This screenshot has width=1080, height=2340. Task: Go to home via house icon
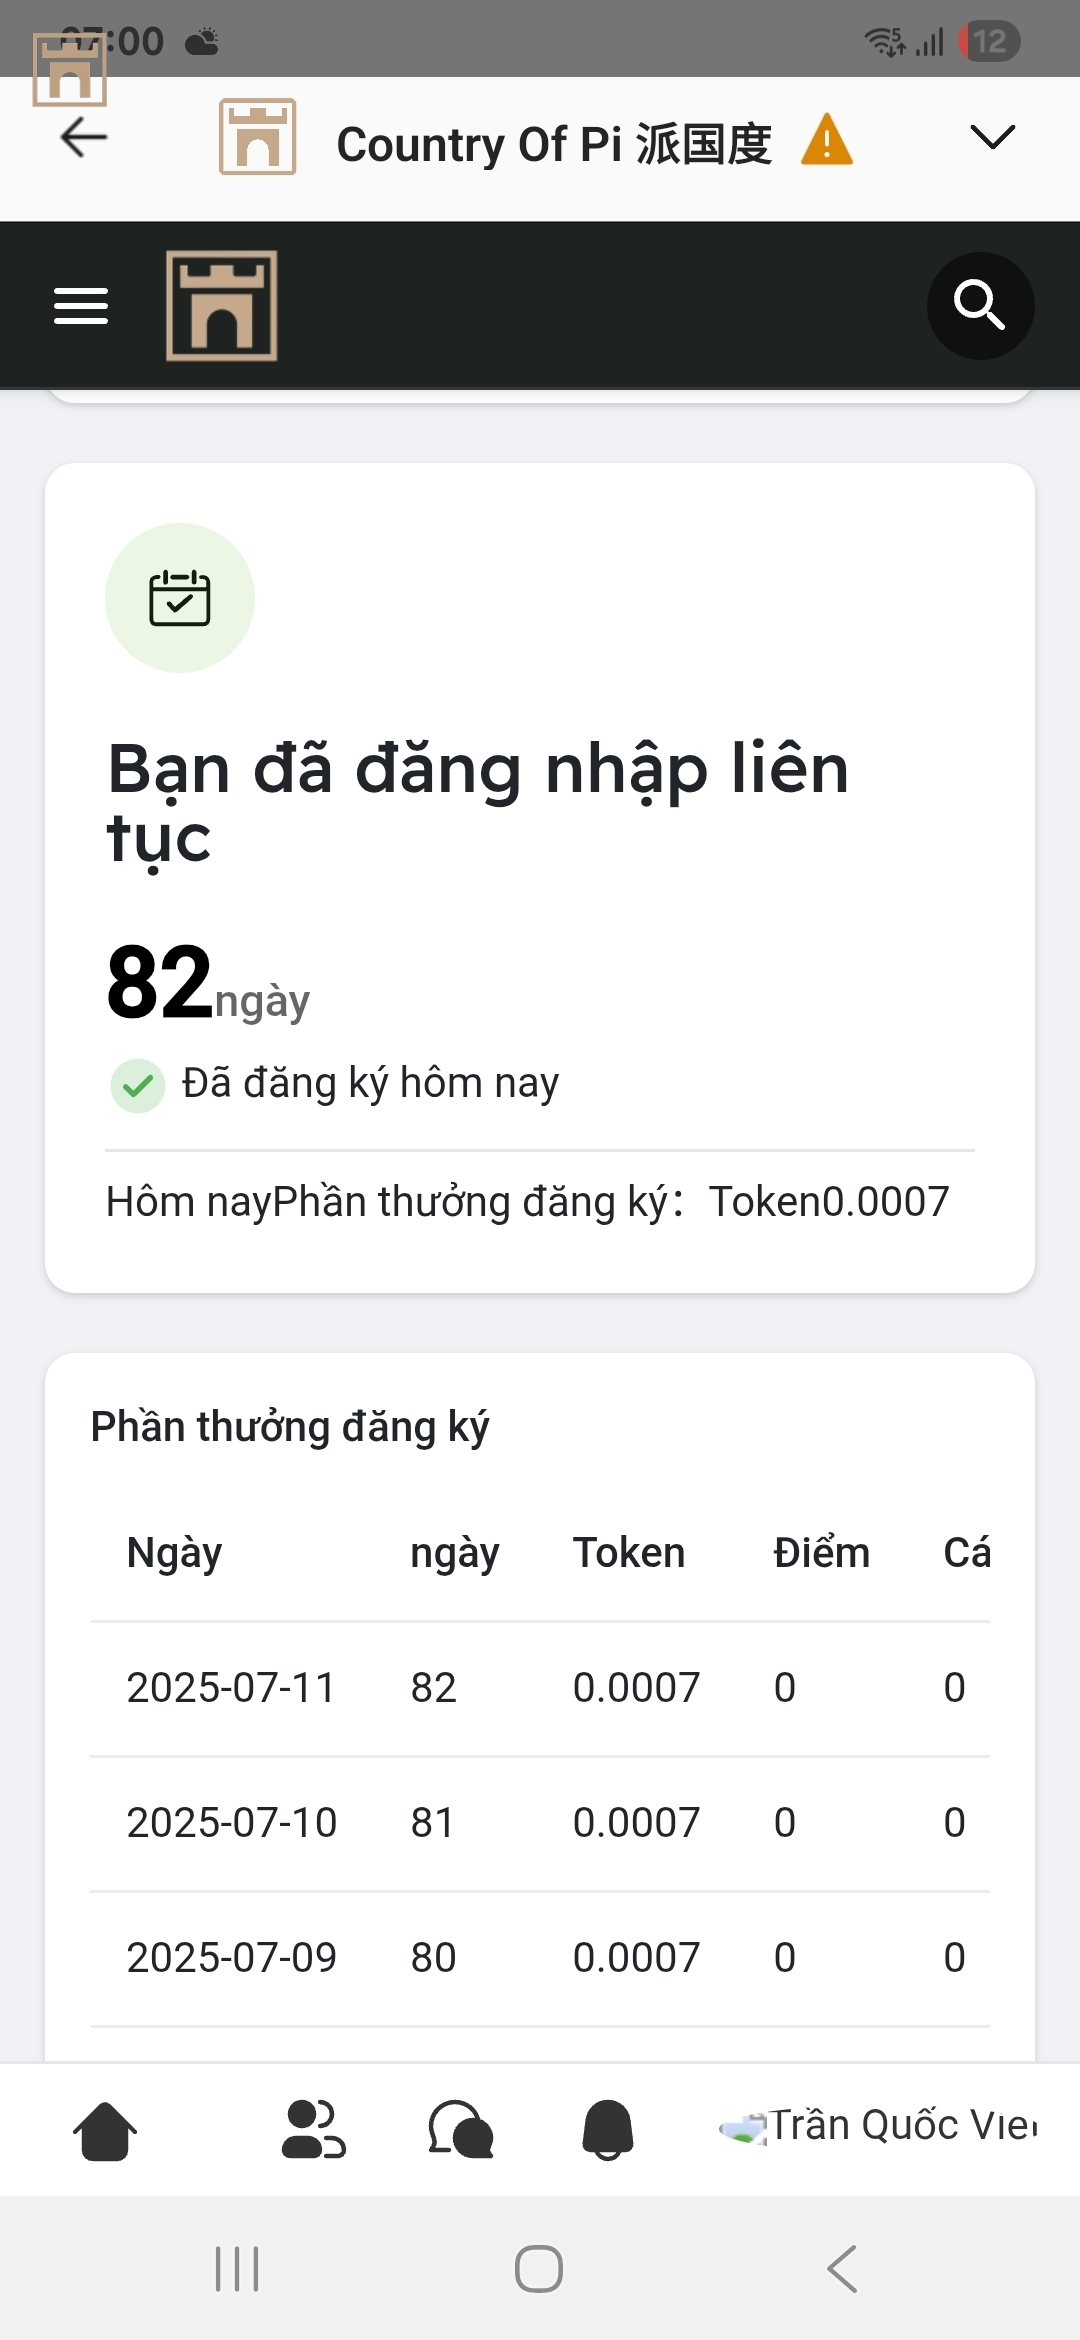(x=105, y=2131)
